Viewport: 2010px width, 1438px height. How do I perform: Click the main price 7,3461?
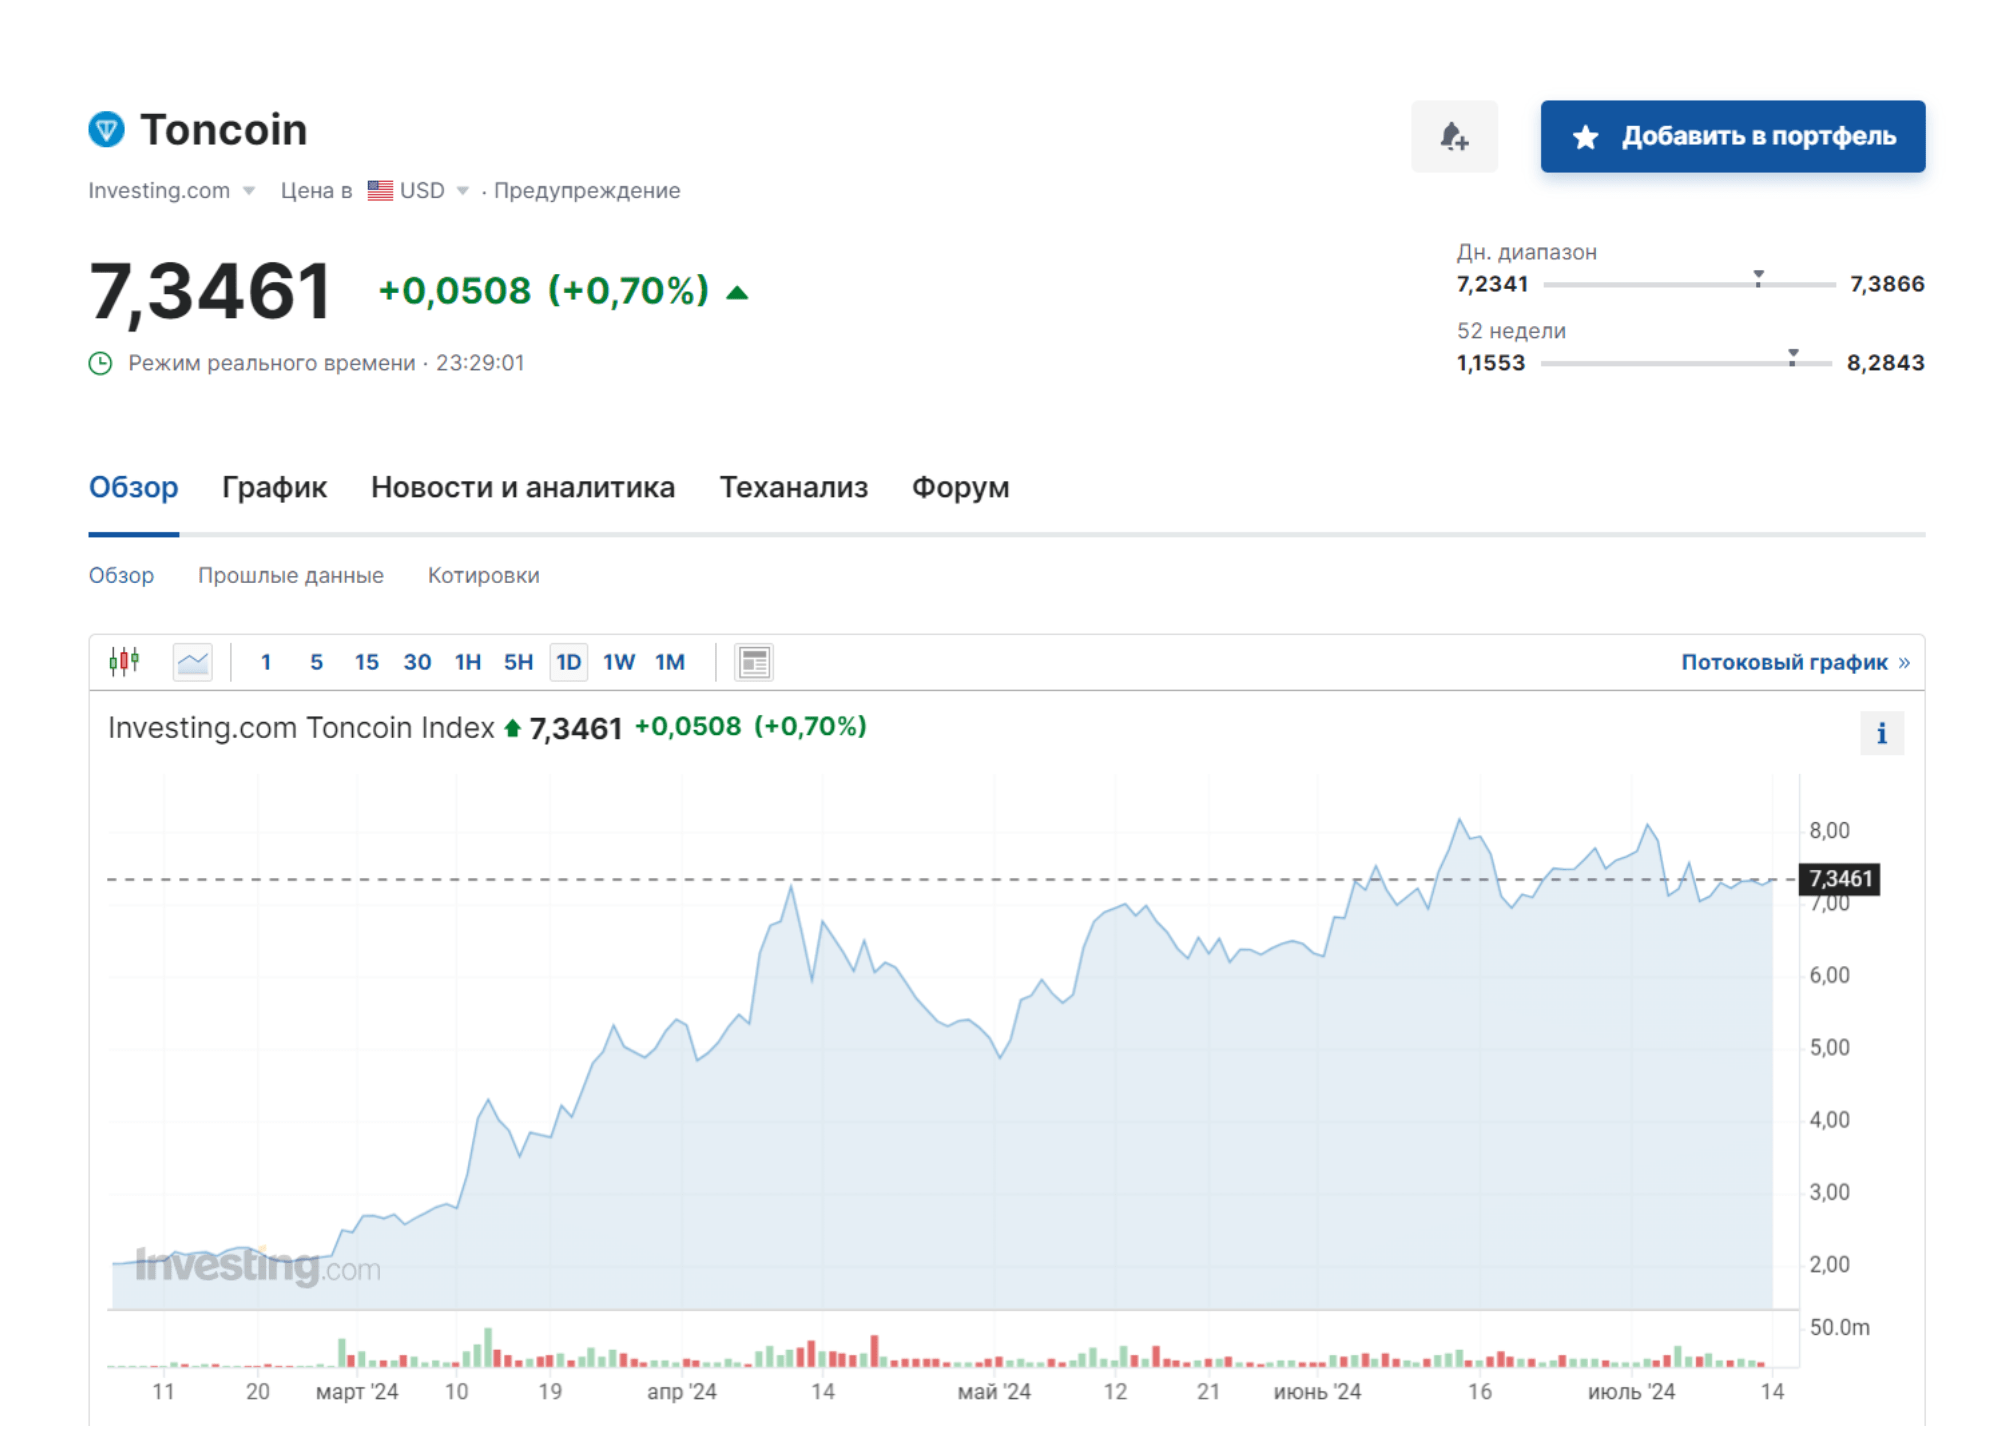[x=210, y=290]
